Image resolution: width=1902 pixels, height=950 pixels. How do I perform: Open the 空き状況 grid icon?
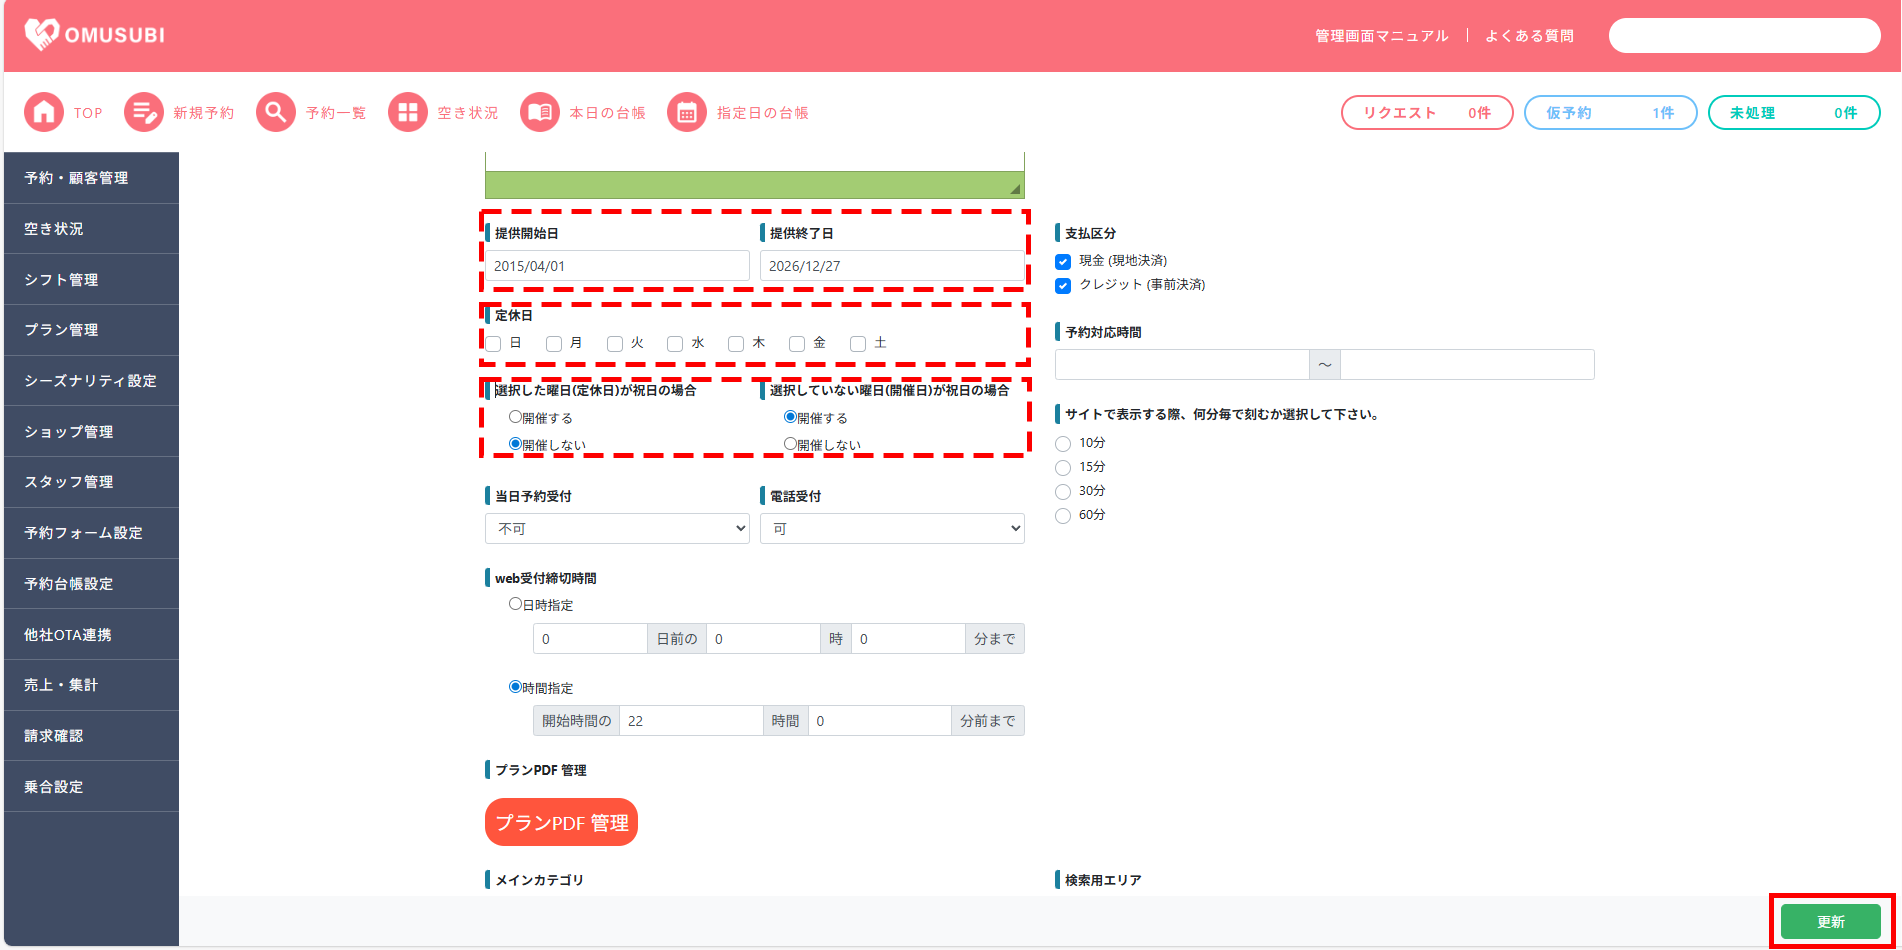[407, 113]
